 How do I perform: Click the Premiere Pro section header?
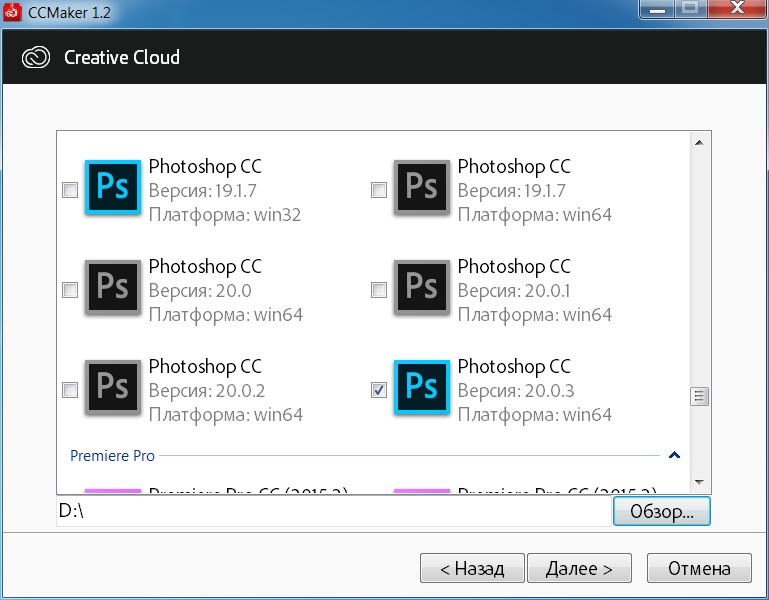tap(112, 456)
